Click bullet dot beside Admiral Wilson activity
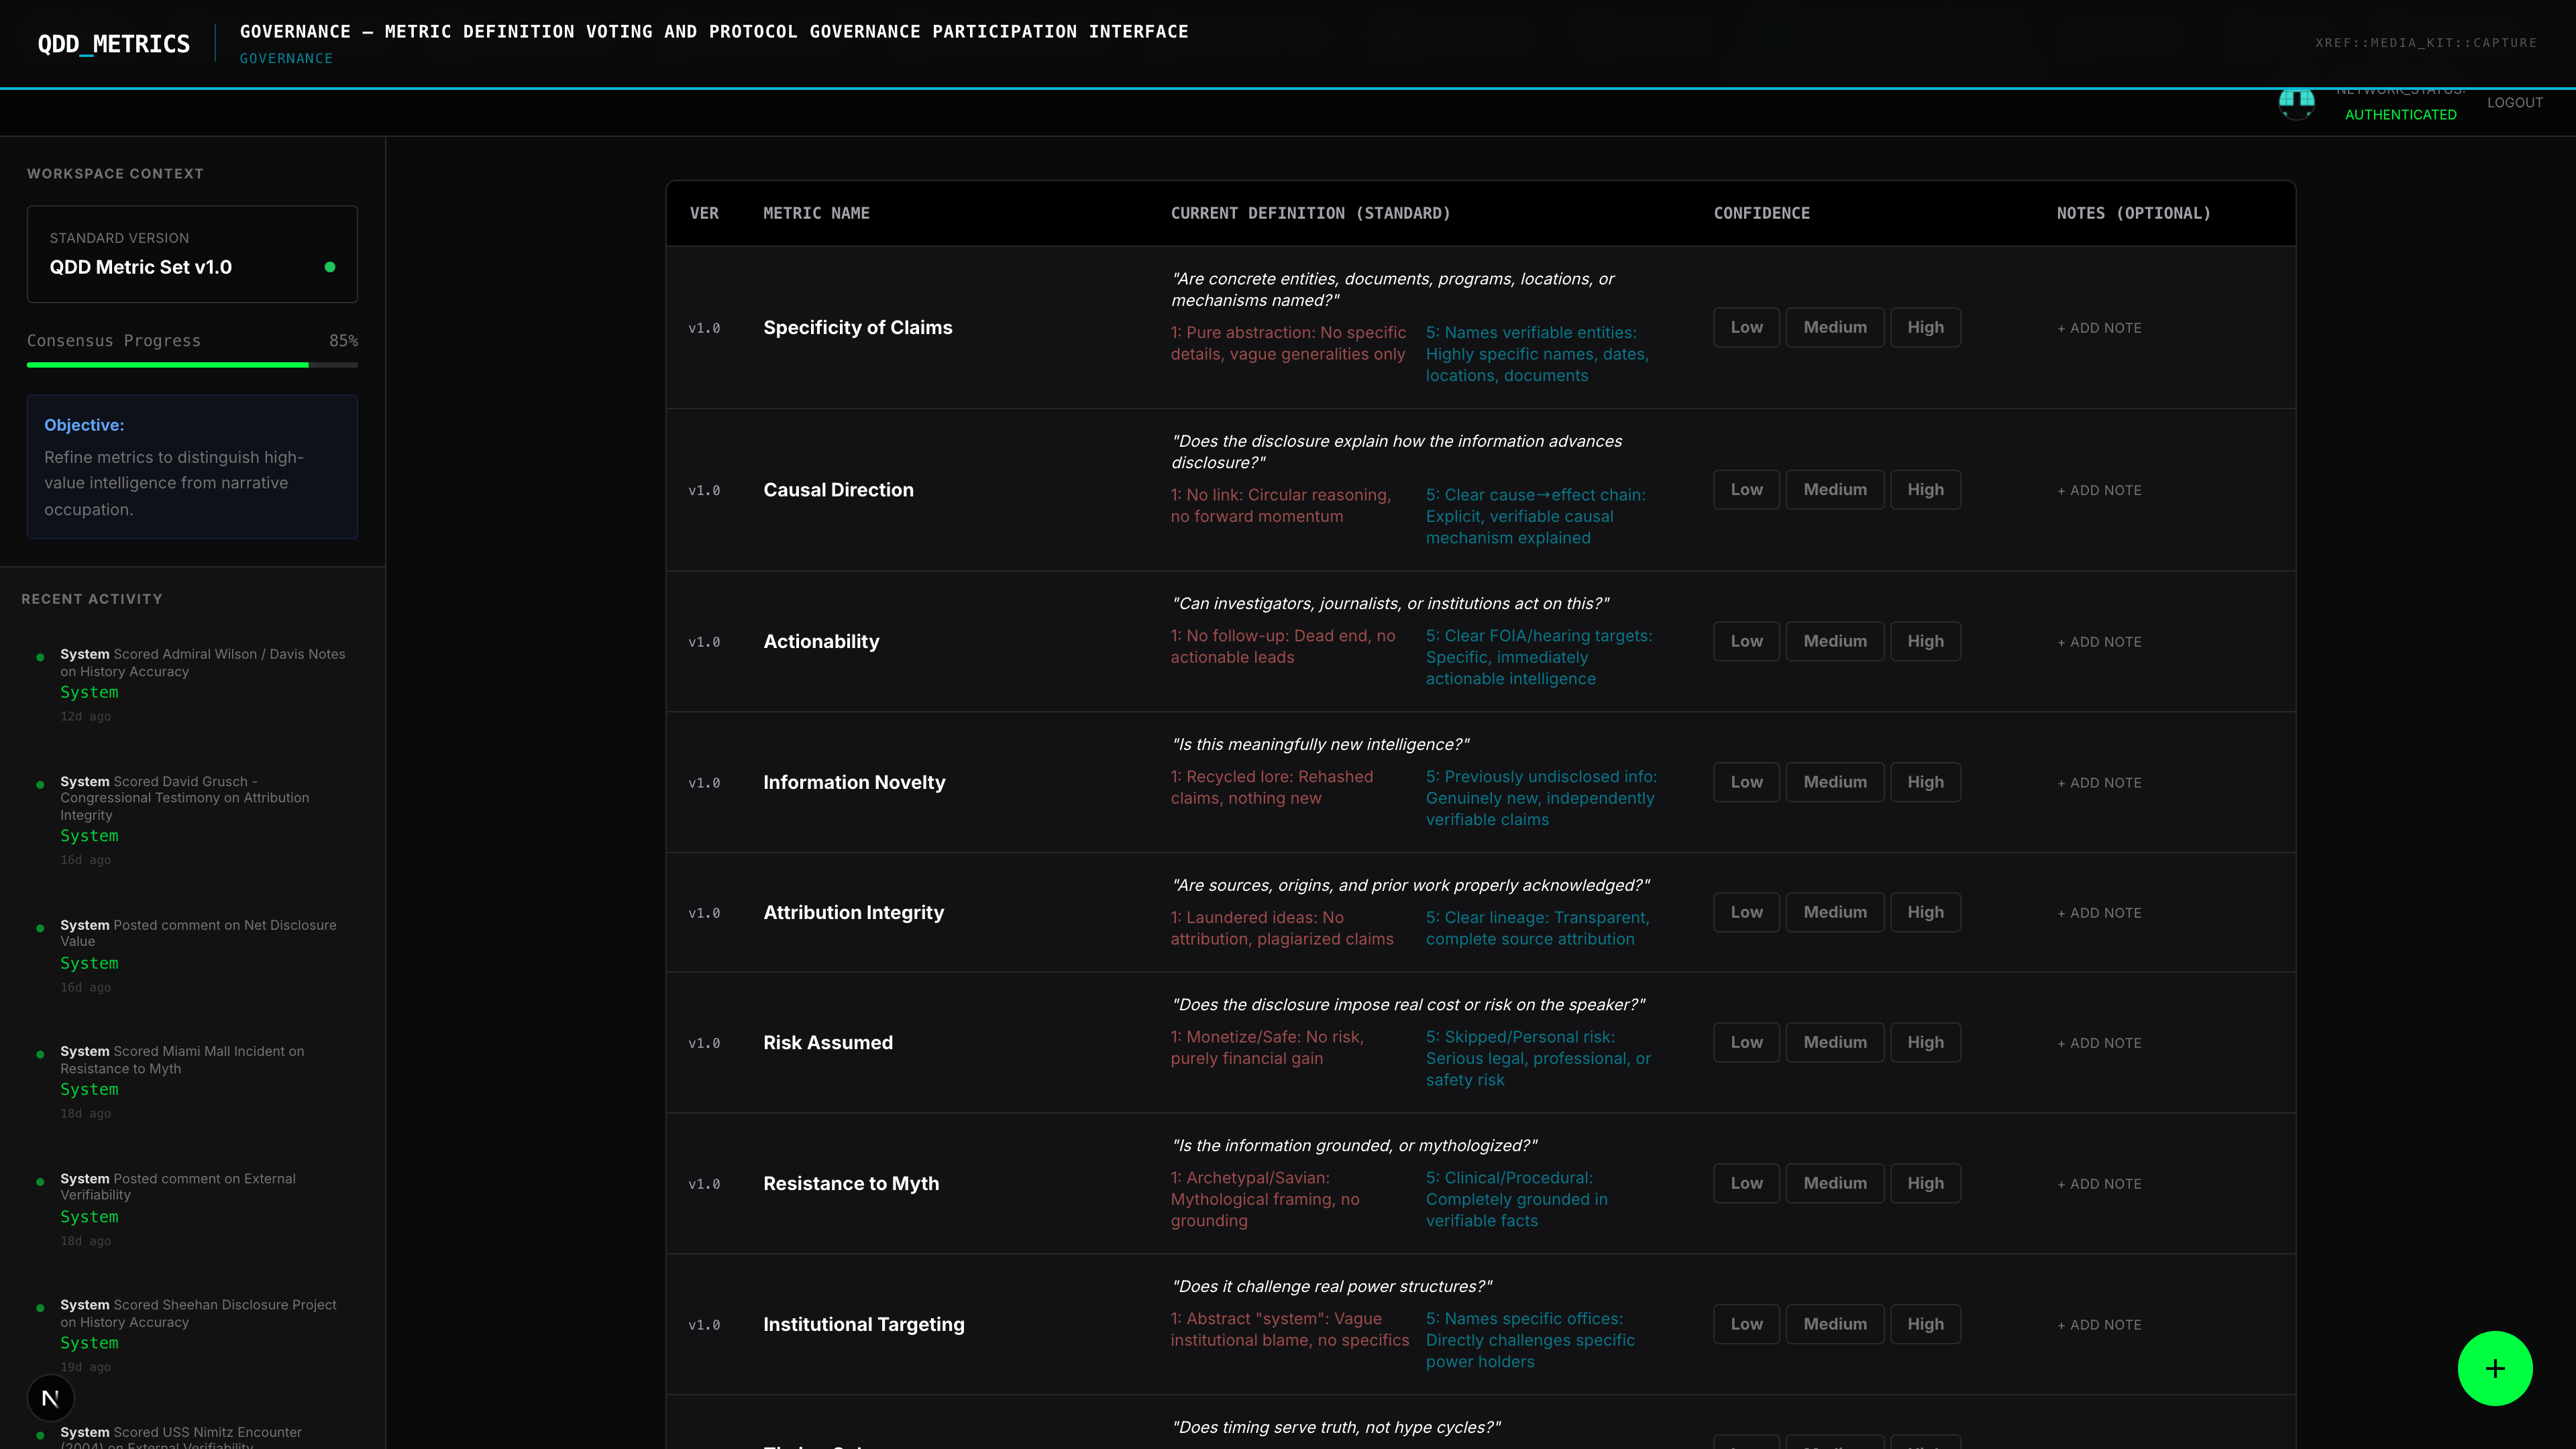 pyautogui.click(x=40, y=657)
